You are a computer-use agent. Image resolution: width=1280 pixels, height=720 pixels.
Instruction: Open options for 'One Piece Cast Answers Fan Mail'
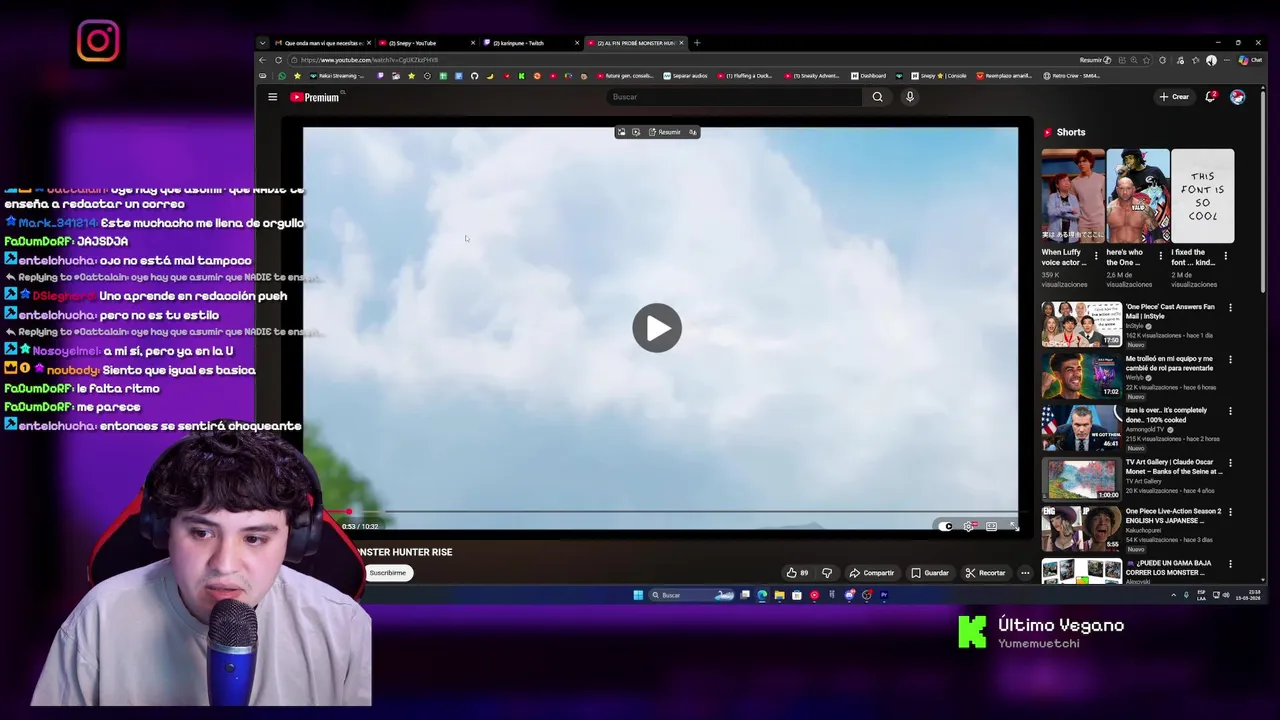[1230, 308]
